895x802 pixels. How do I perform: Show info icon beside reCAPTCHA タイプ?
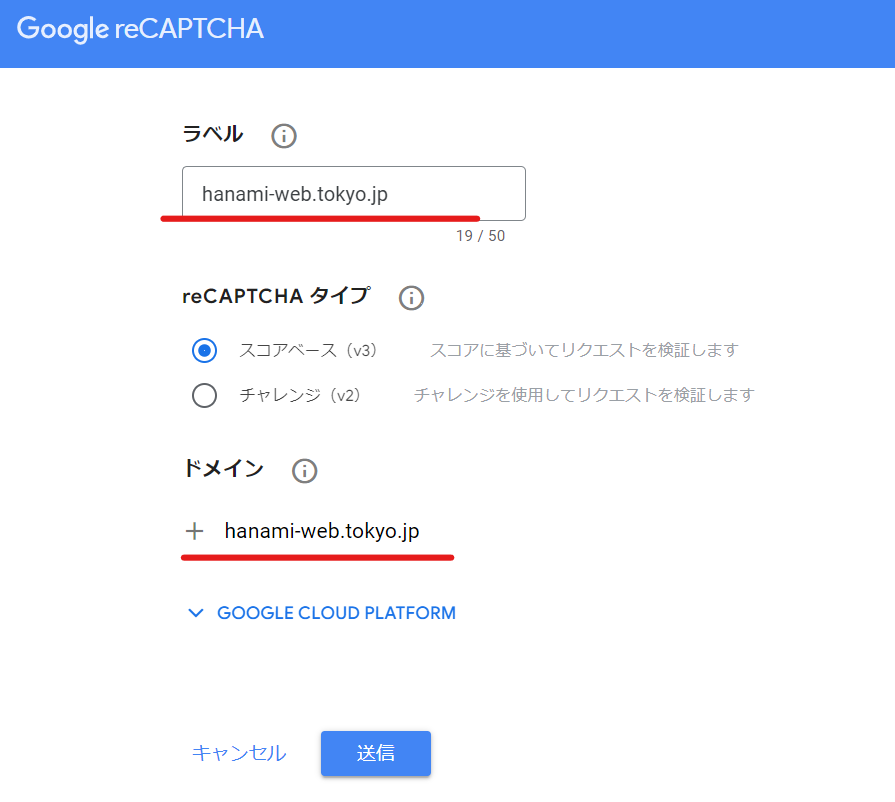[x=411, y=297]
